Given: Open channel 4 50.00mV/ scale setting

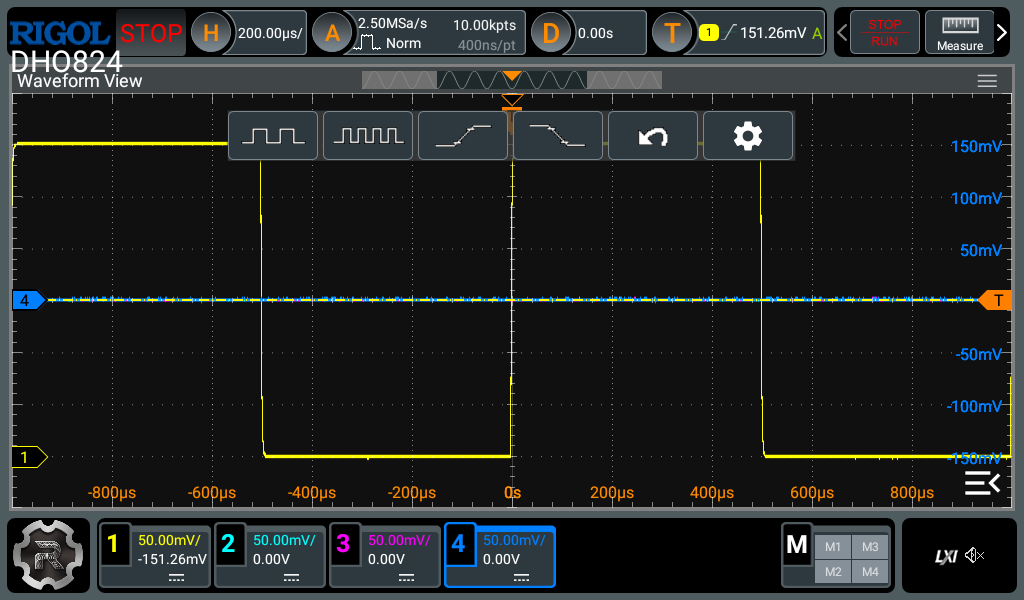Looking at the screenshot, I should tap(514, 541).
